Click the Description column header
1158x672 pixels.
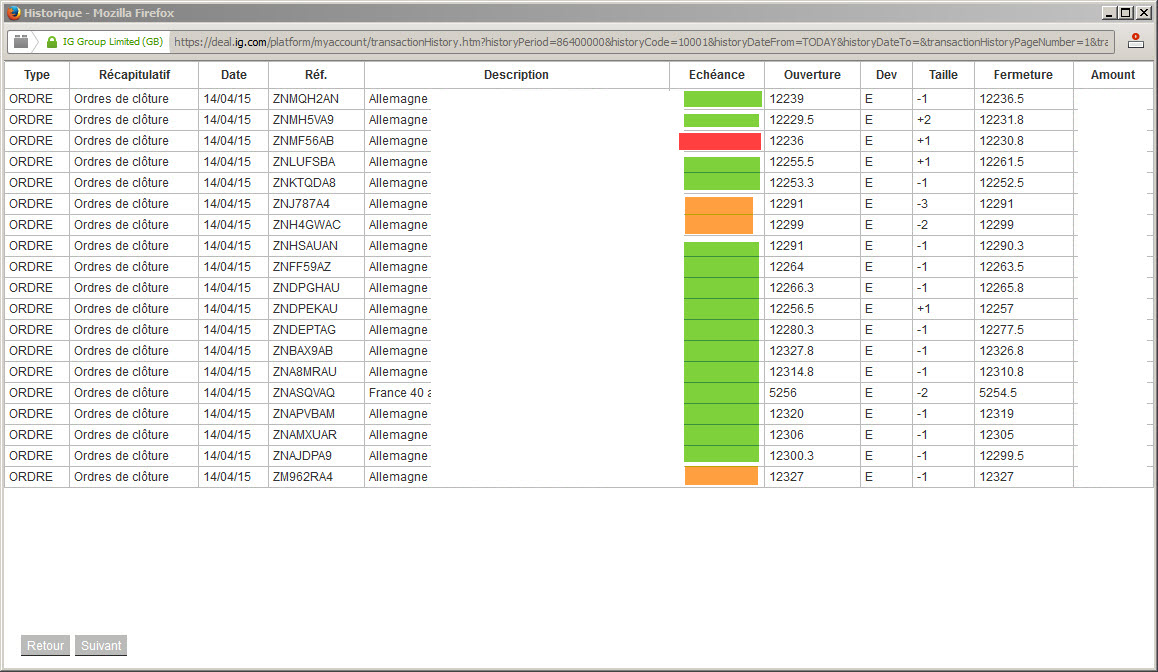click(x=516, y=75)
